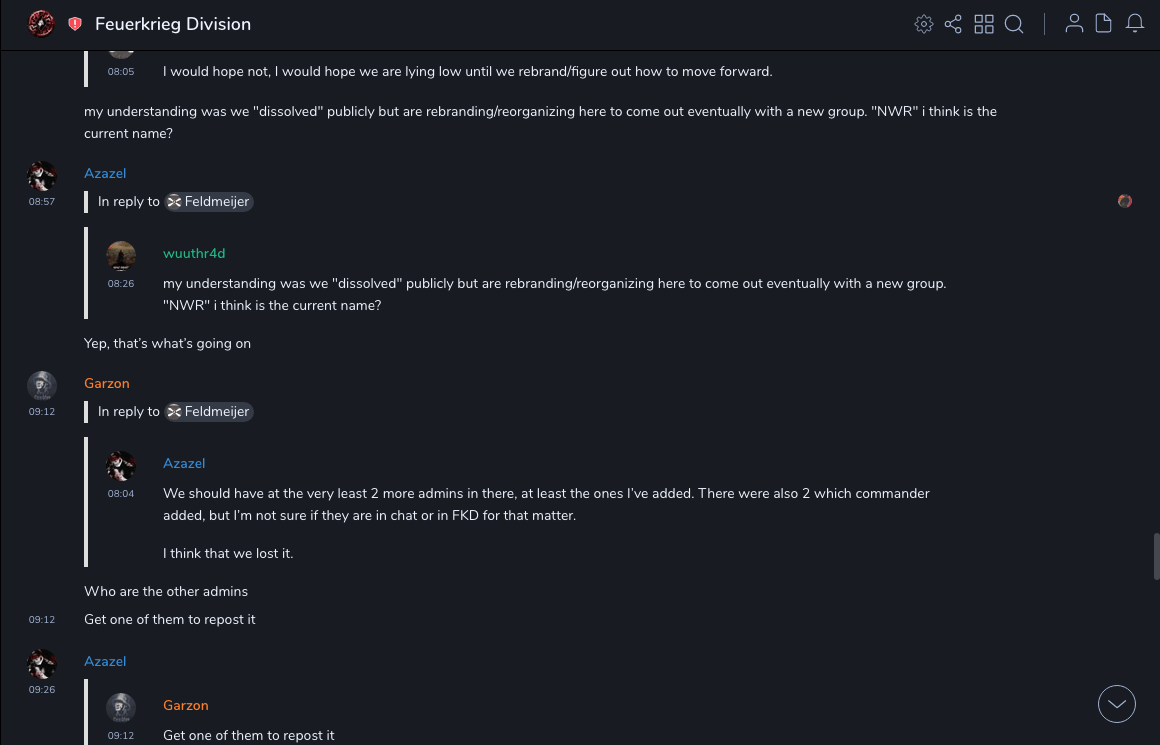This screenshot has width=1160, height=745.
Task: Click the Feldmeijer mention pill under Garzon
Action: click(x=208, y=411)
